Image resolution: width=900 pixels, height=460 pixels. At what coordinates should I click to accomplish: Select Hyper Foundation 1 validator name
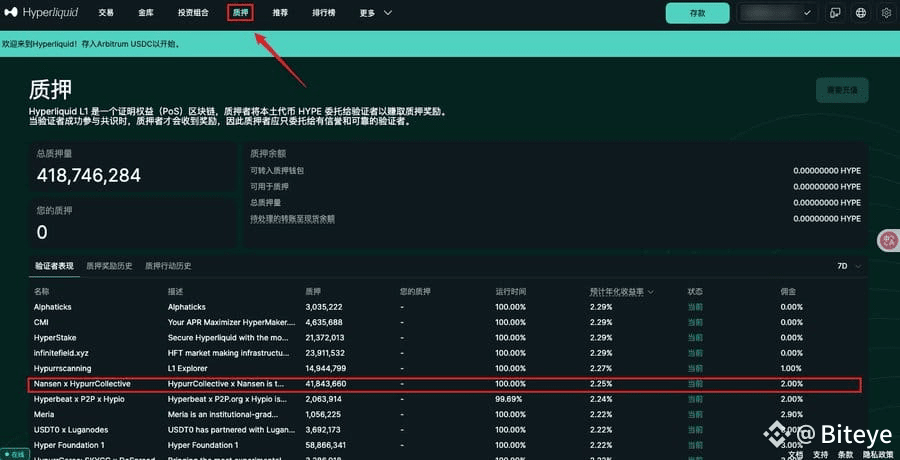click(x=69, y=445)
